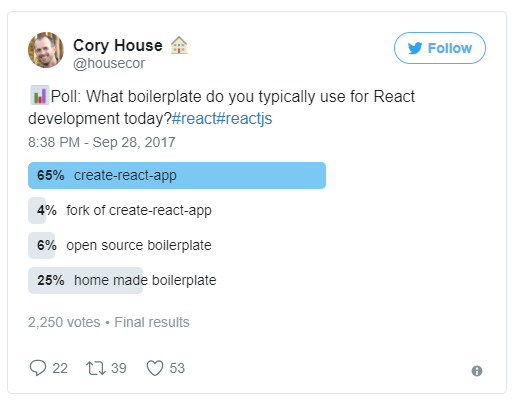Click the 2,250 votes final results text
The image size is (517, 404).
click(x=109, y=322)
